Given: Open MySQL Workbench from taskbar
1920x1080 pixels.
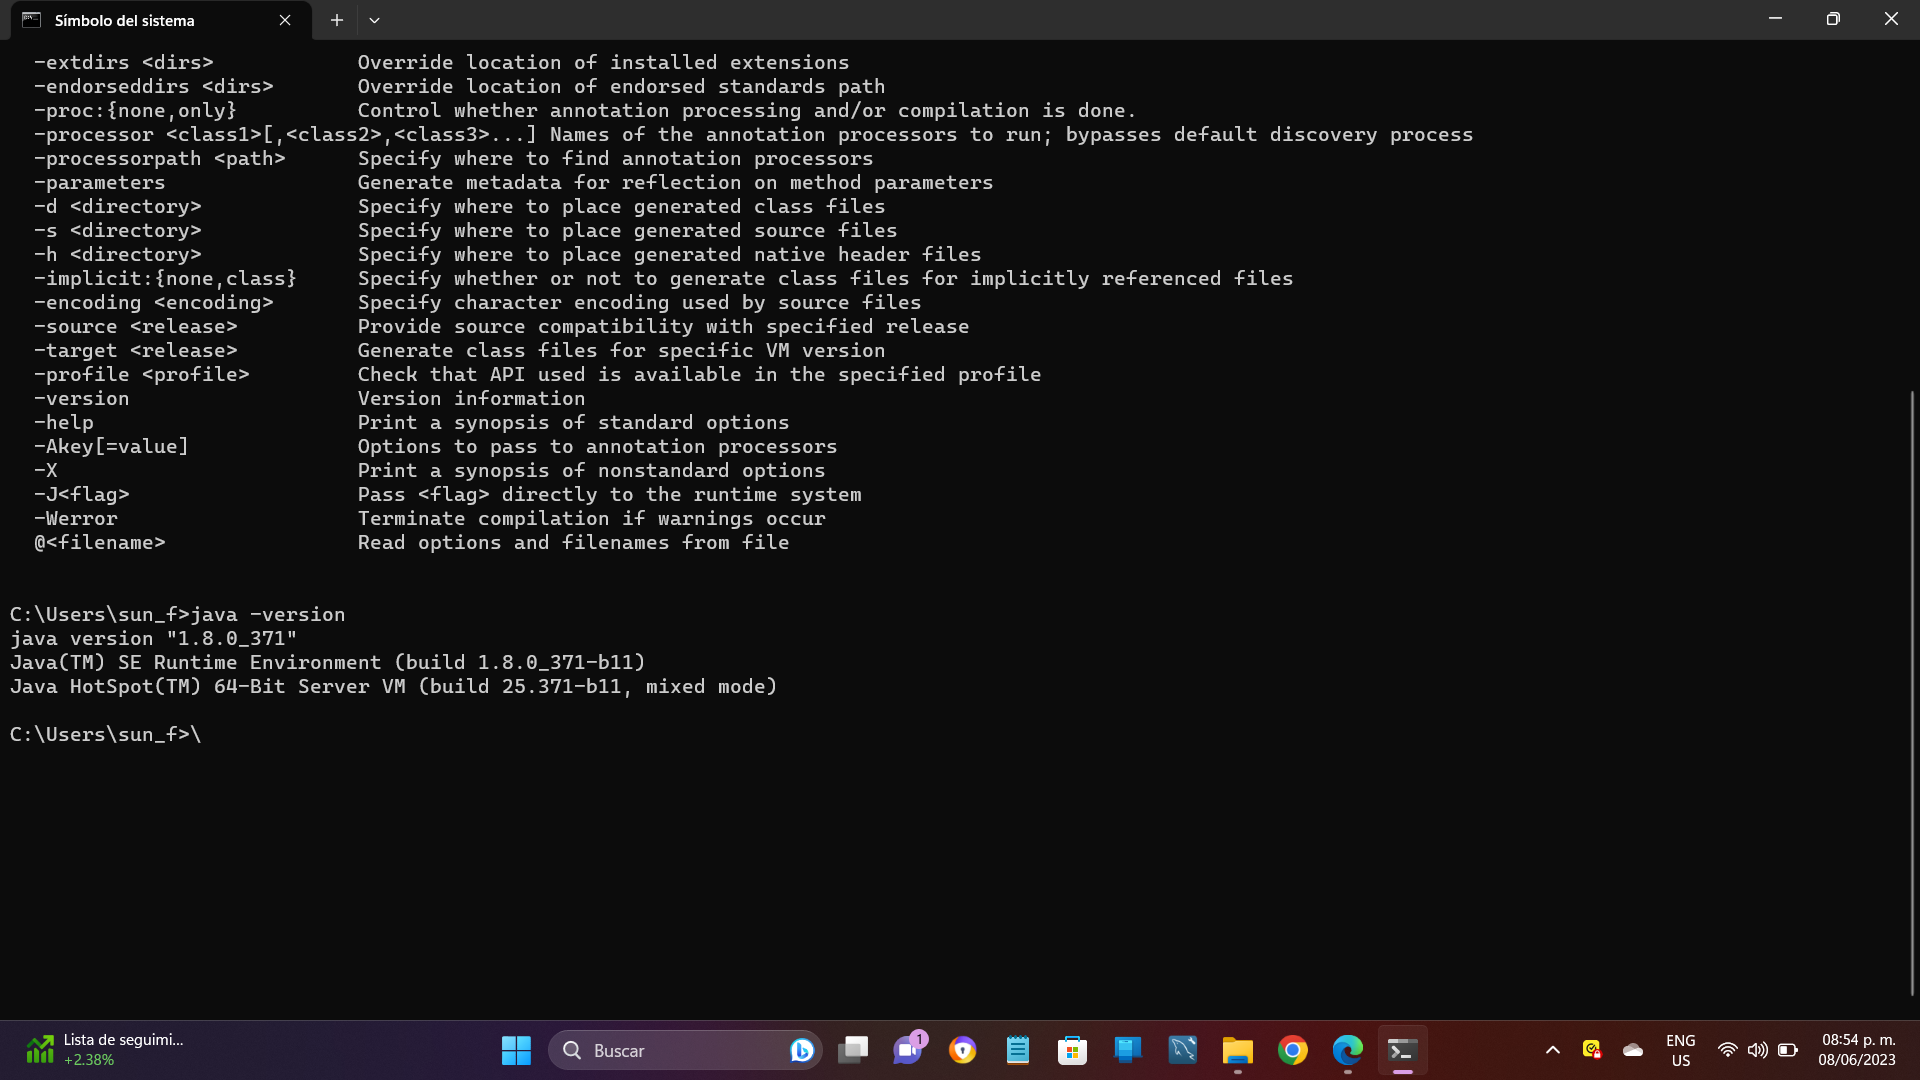Looking at the screenshot, I should [x=1183, y=1050].
